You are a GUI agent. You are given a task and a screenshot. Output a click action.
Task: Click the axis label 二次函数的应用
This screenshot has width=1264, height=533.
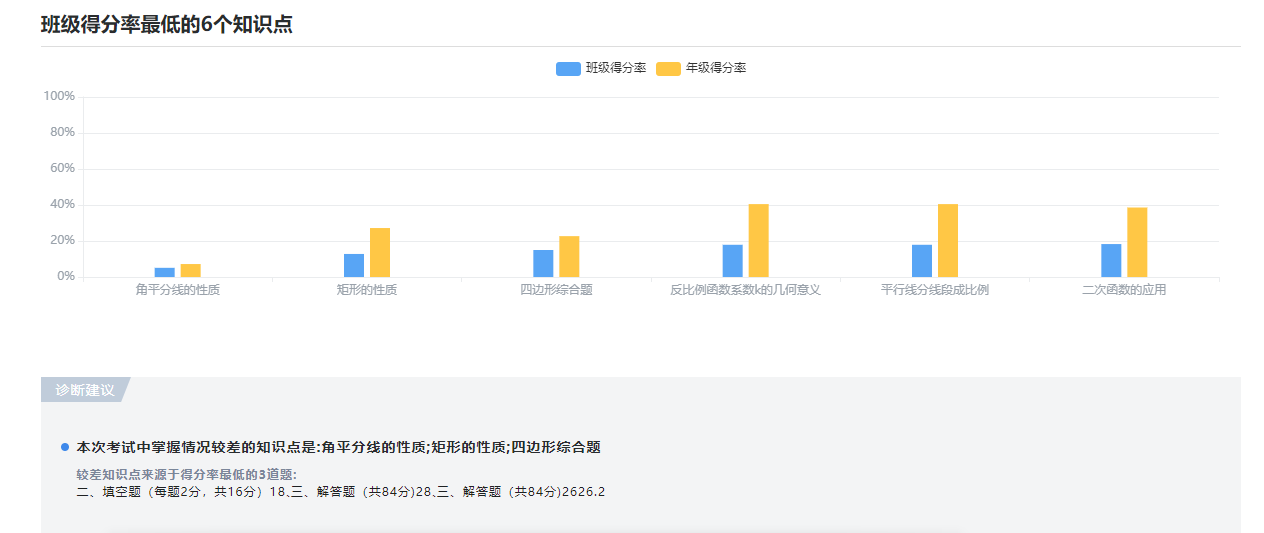(1124, 290)
